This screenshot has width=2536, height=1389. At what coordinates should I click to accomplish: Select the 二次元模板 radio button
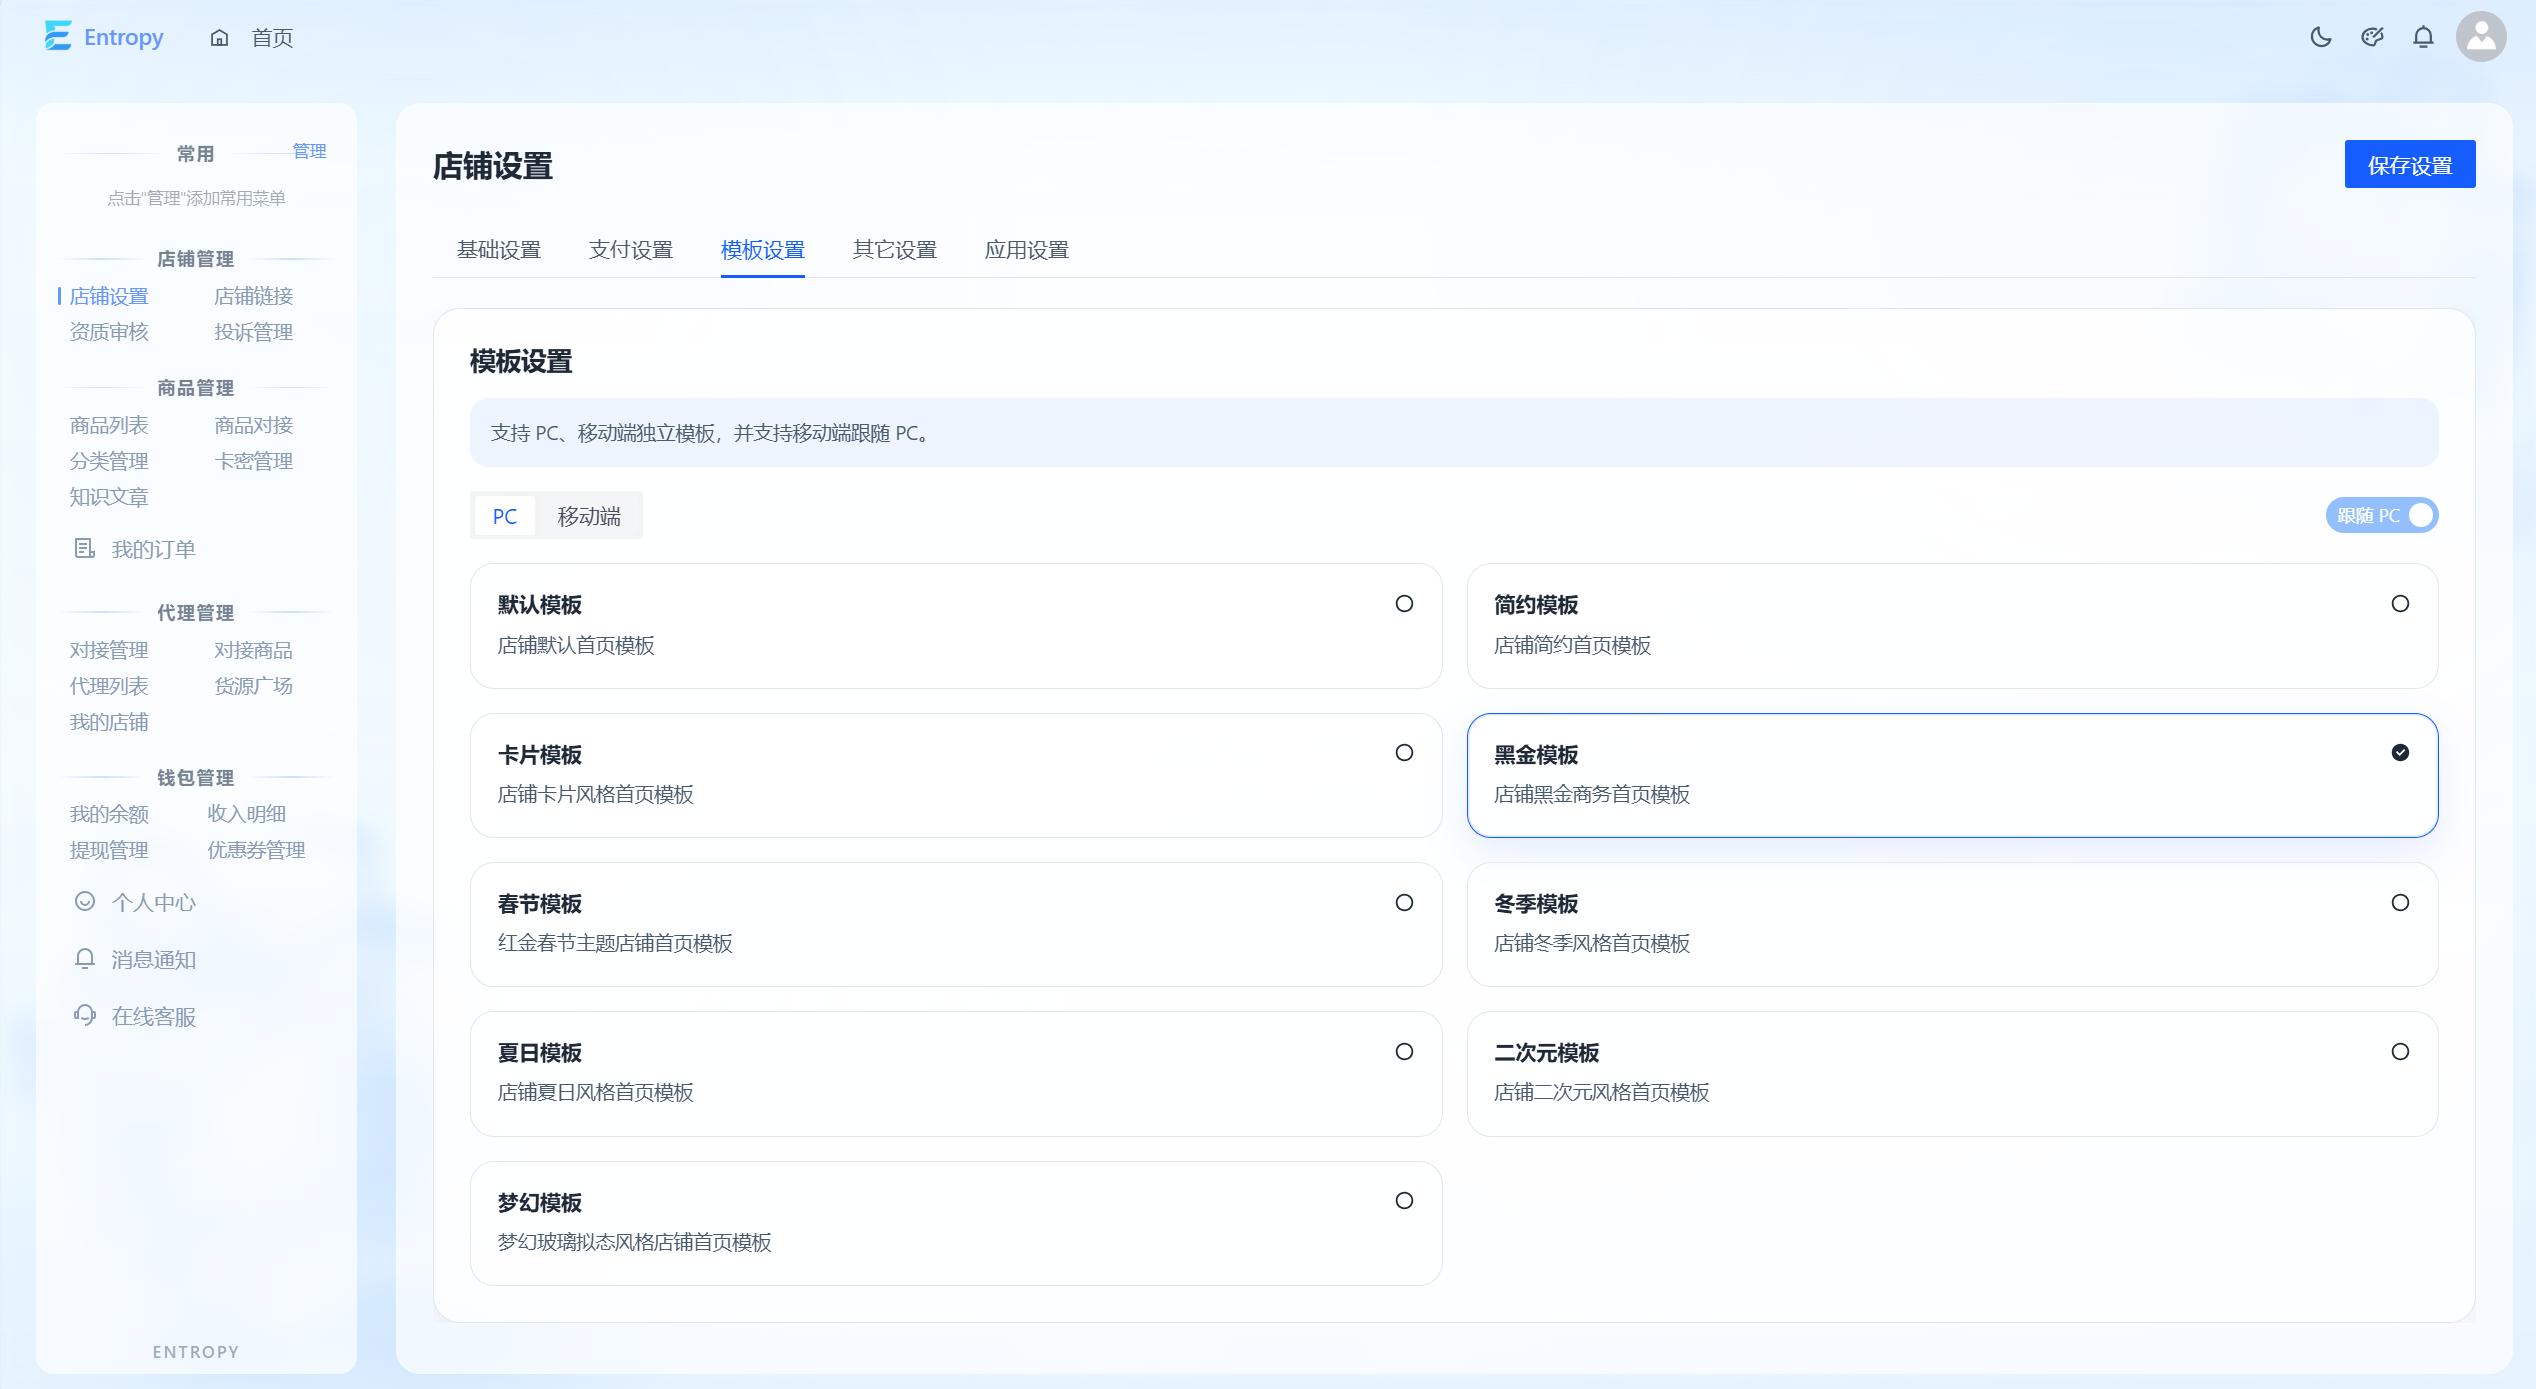tap(2400, 1052)
